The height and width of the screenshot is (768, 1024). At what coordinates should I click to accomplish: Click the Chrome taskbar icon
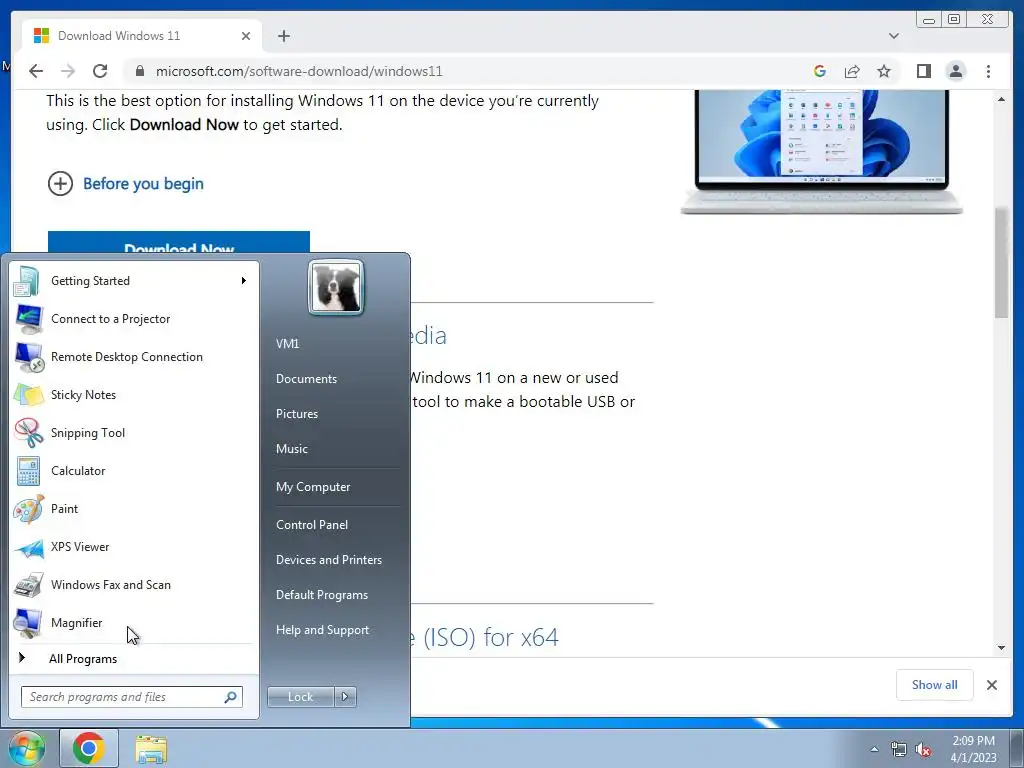[89, 748]
